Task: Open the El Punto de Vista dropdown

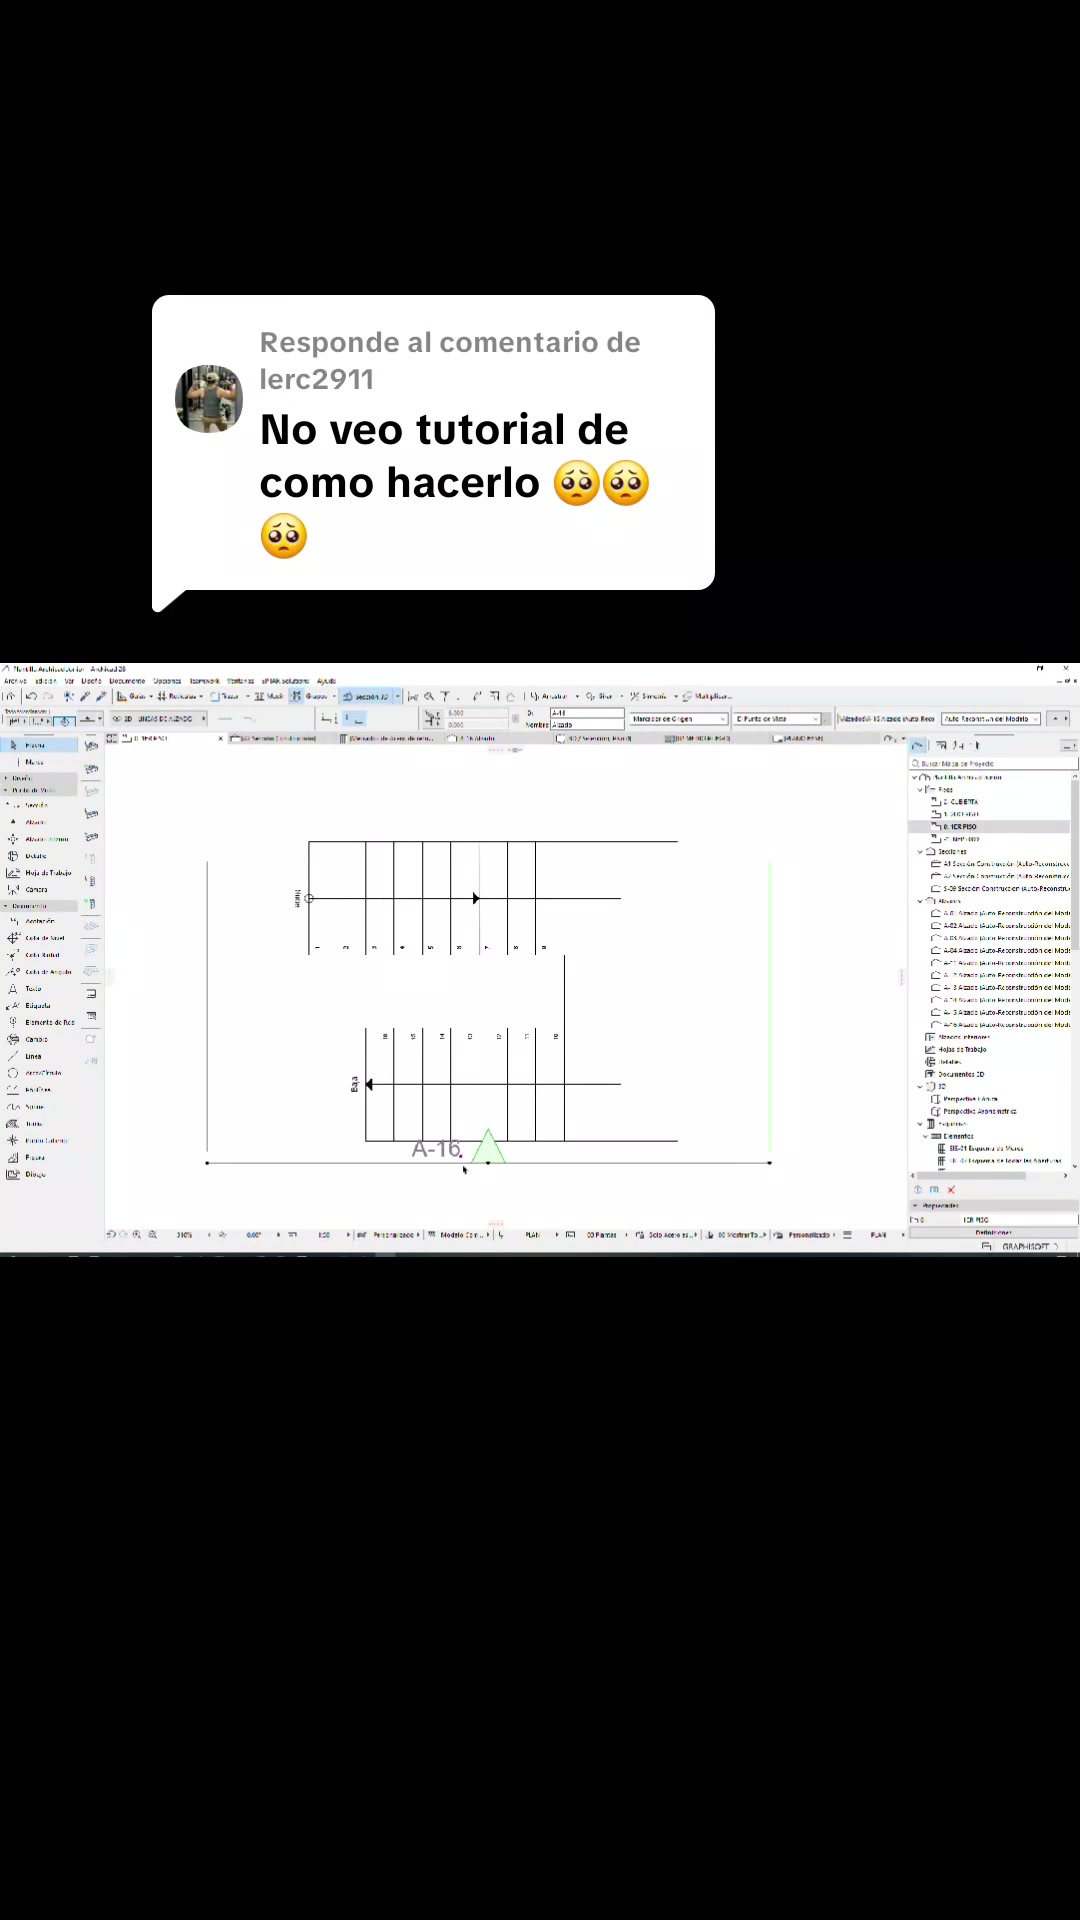Action: tap(778, 719)
